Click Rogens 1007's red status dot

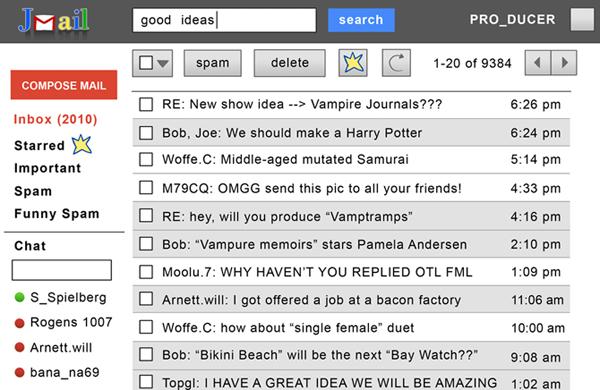20,323
